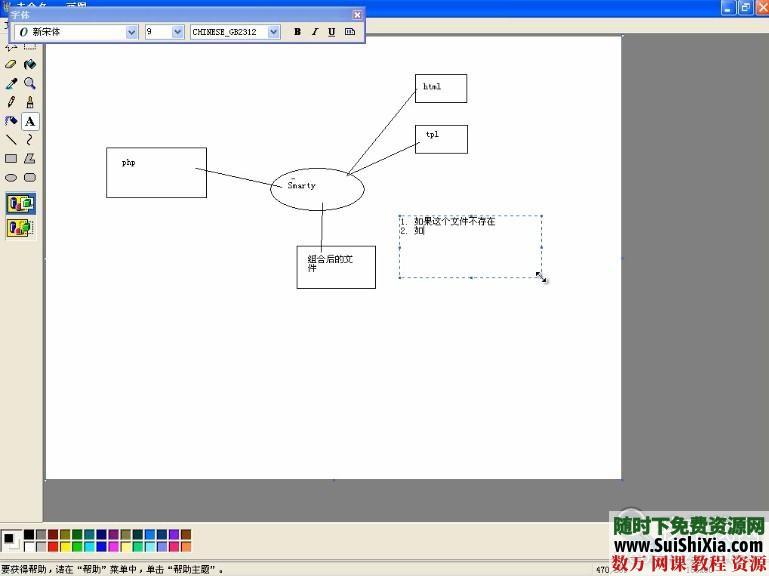Viewport: 769px width, 576px height.
Task: Pick the yellow color swatch
Action: click(x=65, y=547)
